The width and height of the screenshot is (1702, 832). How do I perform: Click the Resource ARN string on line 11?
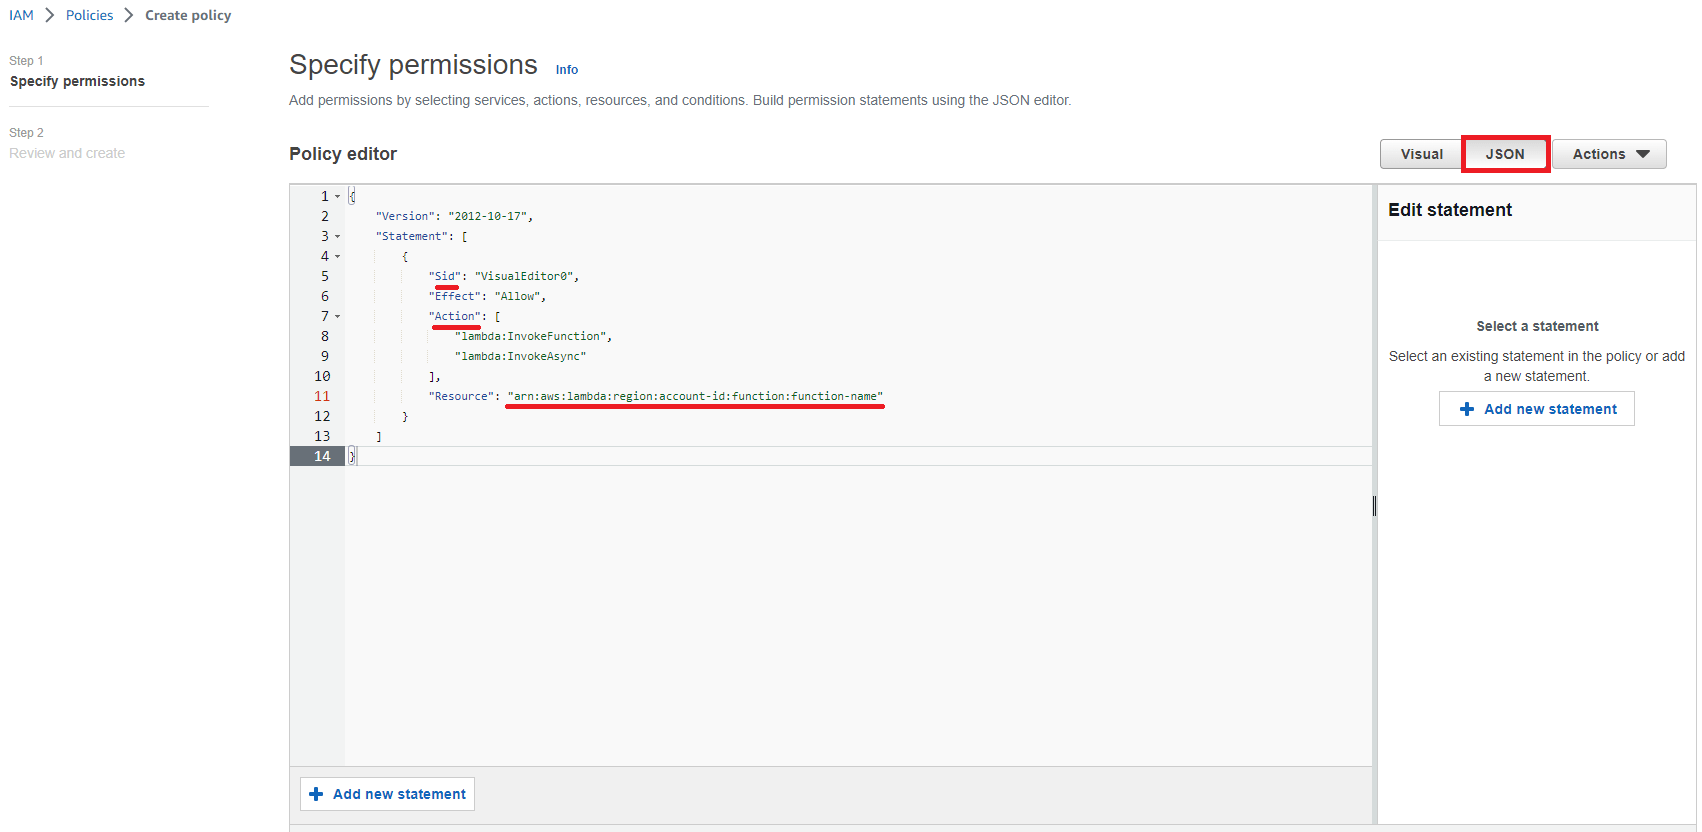point(695,396)
